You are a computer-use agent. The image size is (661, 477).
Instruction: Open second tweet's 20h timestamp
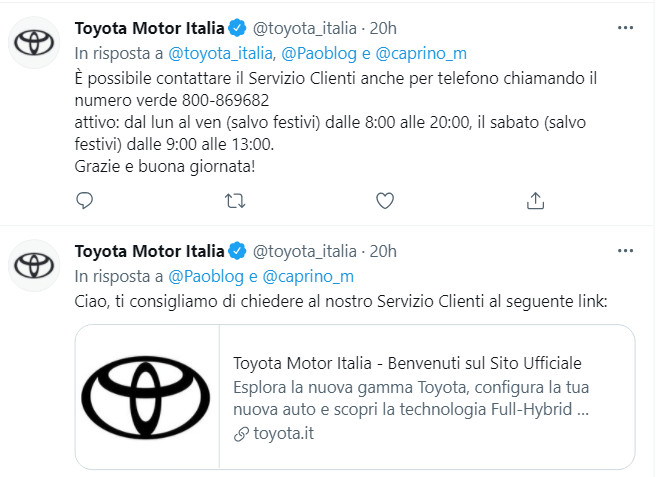(x=383, y=250)
